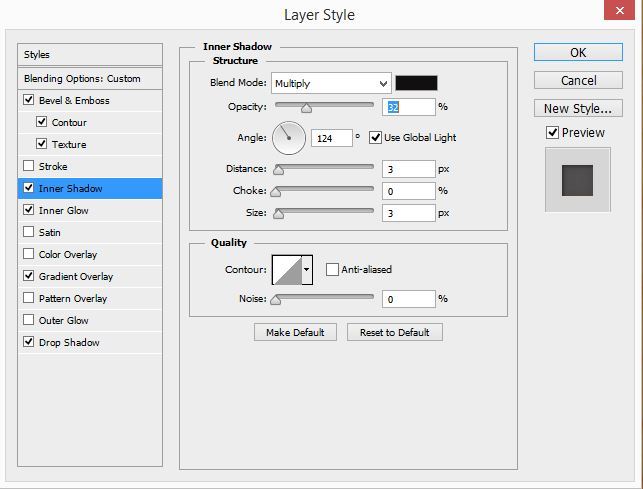The height and width of the screenshot is (489, 643).
Task: Adjust the Opacity slider handle
Action: pos(306,108)
